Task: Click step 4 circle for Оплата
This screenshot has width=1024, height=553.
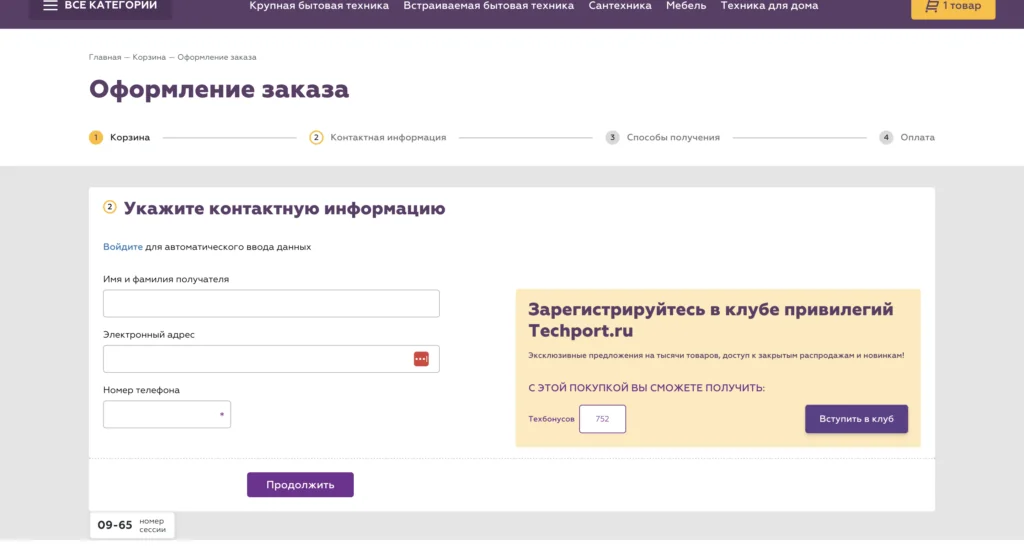Action: click(x=886, y=138)
